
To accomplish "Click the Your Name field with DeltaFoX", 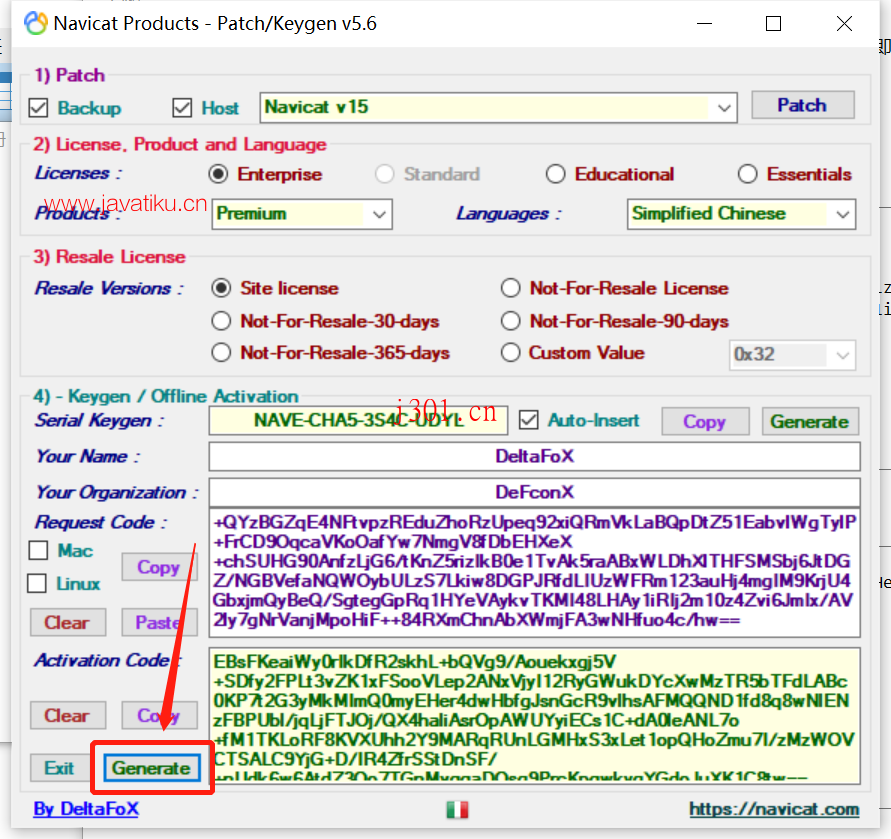I will (x=534, y=456).
